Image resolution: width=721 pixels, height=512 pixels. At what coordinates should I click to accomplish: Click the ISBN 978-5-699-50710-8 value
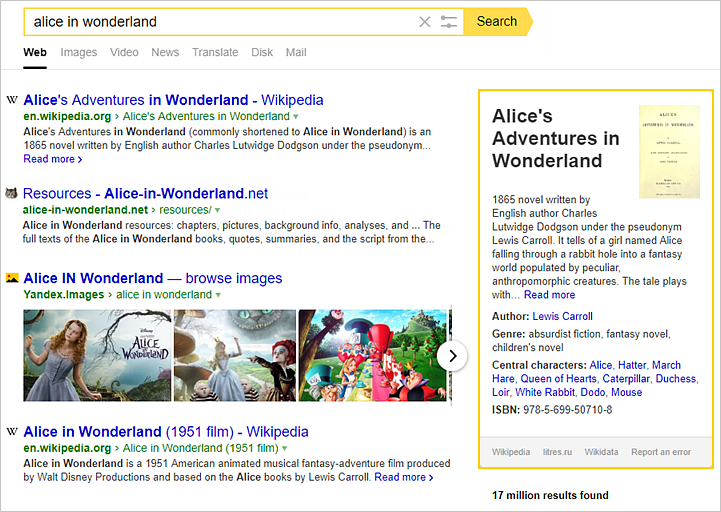click(567, 410)
